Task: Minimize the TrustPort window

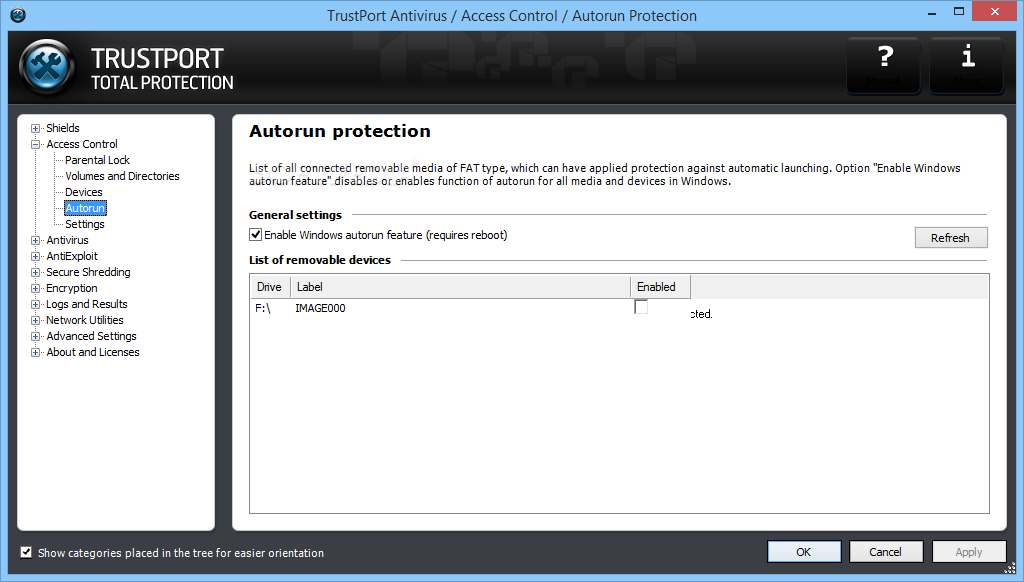Action: click(932, 12)
